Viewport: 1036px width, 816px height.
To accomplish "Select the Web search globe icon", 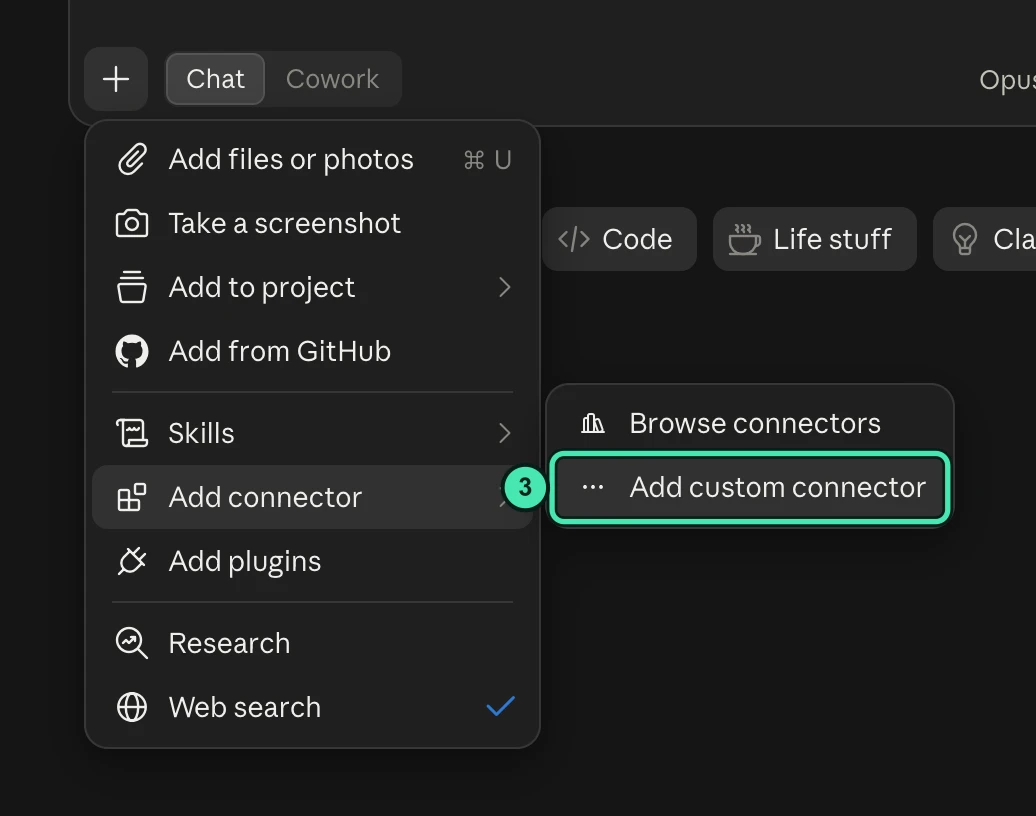I will tap(131, 707).
